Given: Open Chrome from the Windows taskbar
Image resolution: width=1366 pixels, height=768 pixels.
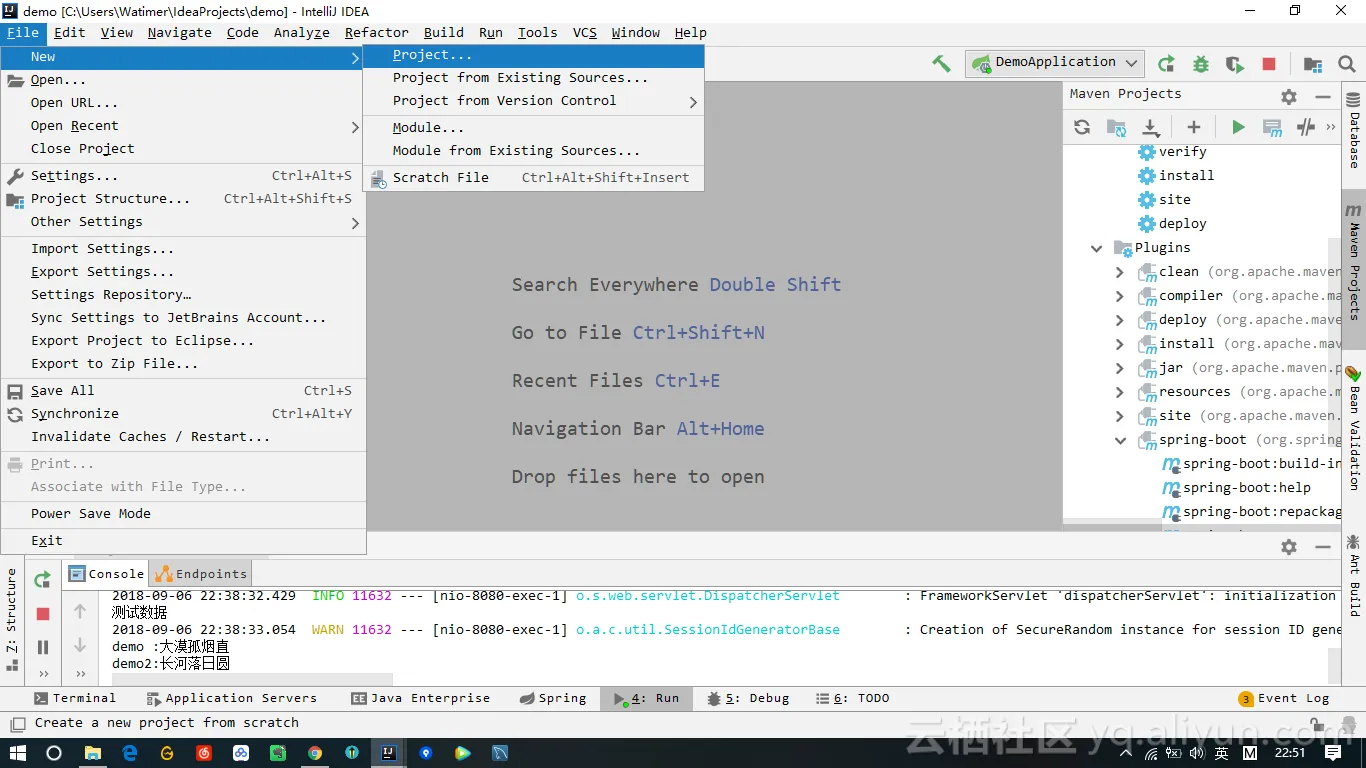Looking at the screenshot, I should click(x=315, y=753).
